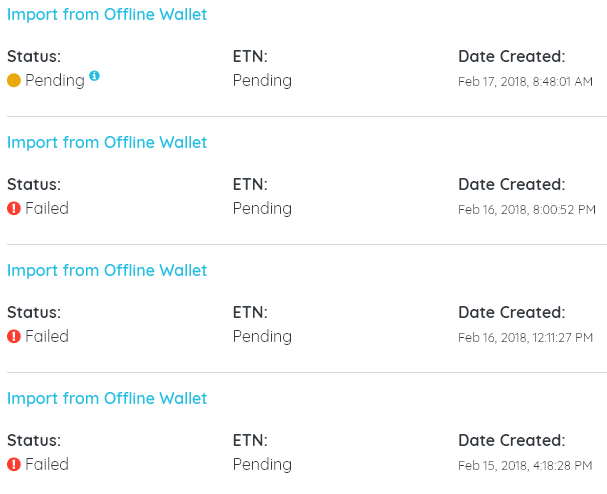Click the Failed text for Feb 16 8:00:52 PM entry
The width and height of the screenshot is (607, 494).
[x=47, y=208]
